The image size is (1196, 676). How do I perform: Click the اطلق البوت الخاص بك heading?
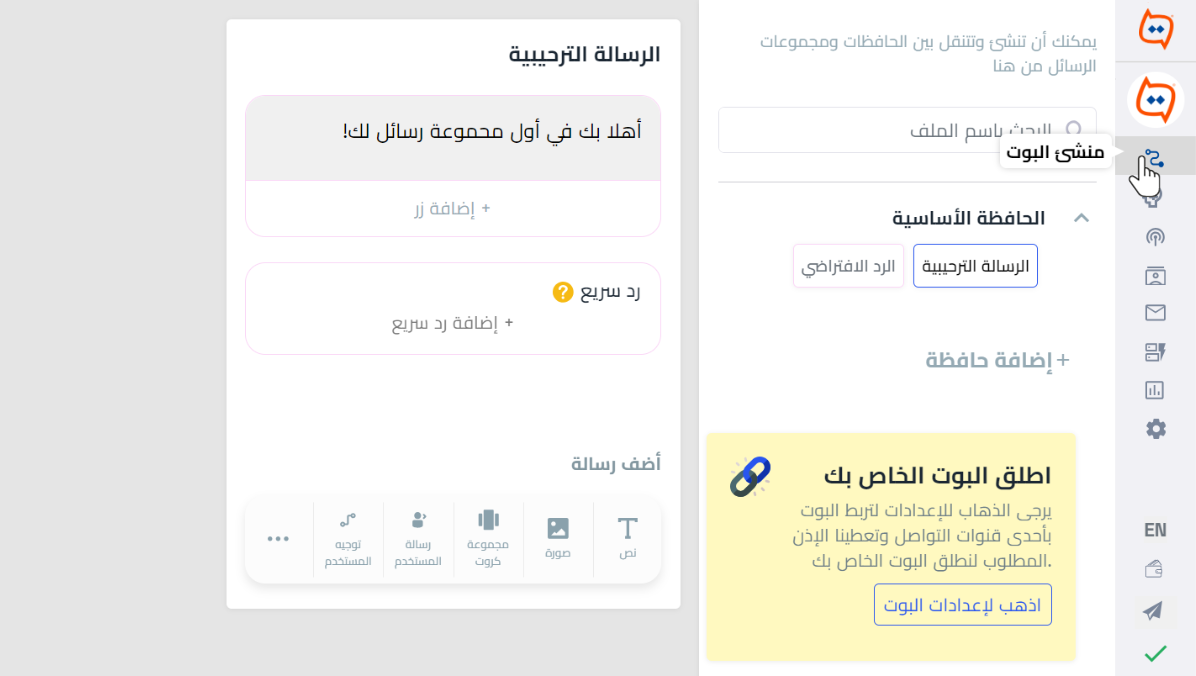[x=937, y=475]
